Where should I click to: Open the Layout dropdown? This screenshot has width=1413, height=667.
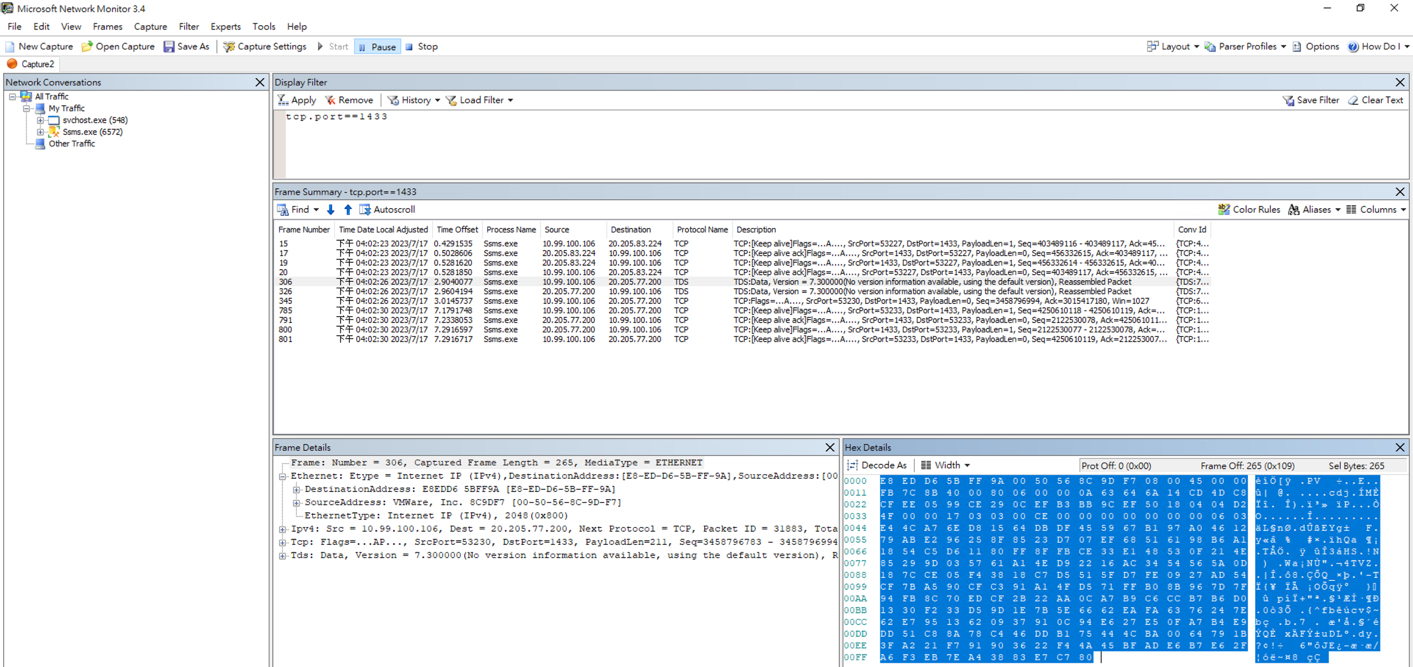pos(1172,47)
